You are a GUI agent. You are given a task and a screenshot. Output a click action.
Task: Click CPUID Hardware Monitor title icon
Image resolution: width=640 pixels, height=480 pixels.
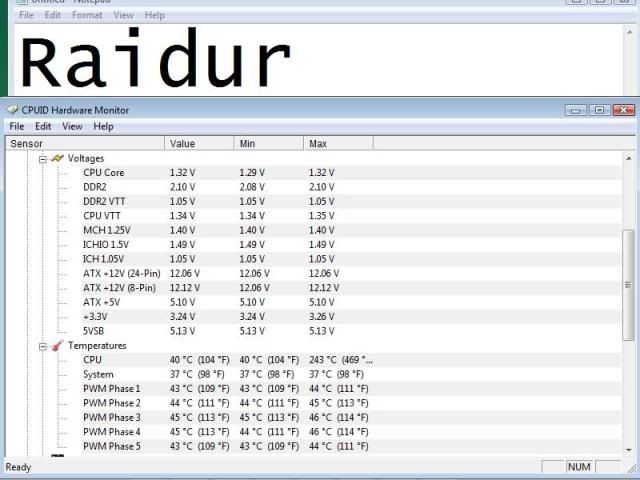[12, 110]
